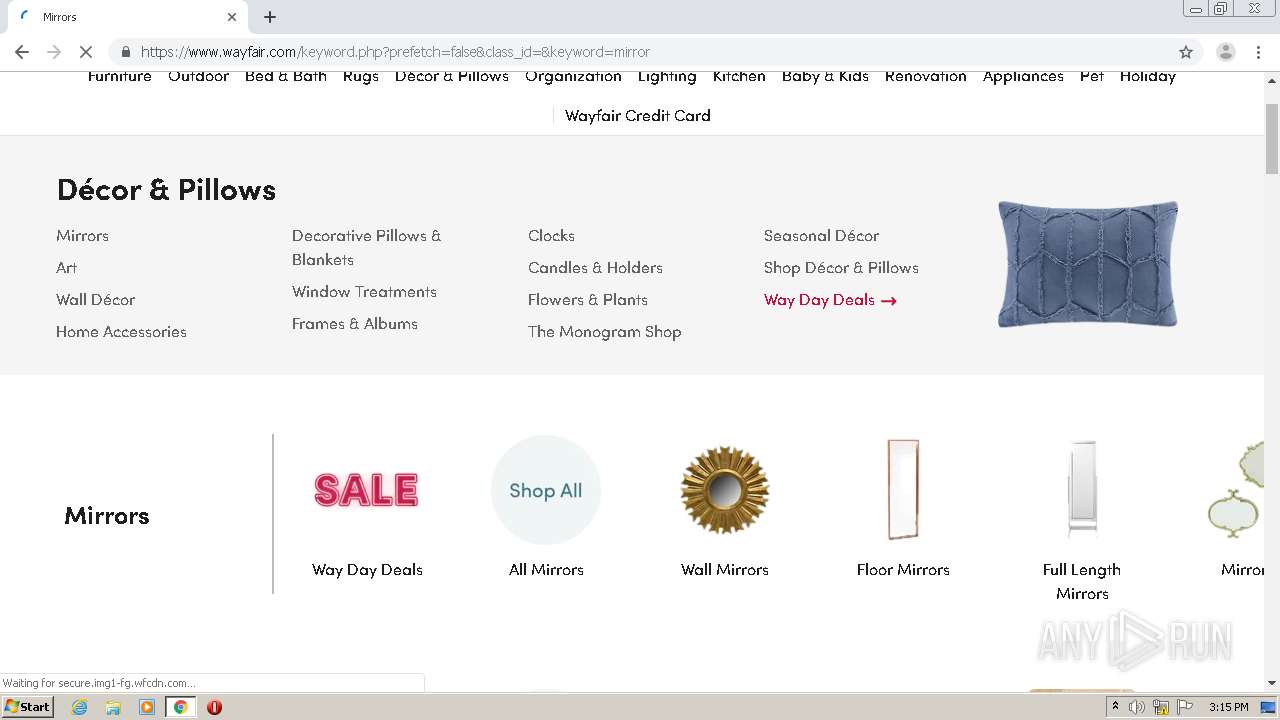Open Decorative Pillows & Blankets link
1280x720 pixels.
[366, 248]
